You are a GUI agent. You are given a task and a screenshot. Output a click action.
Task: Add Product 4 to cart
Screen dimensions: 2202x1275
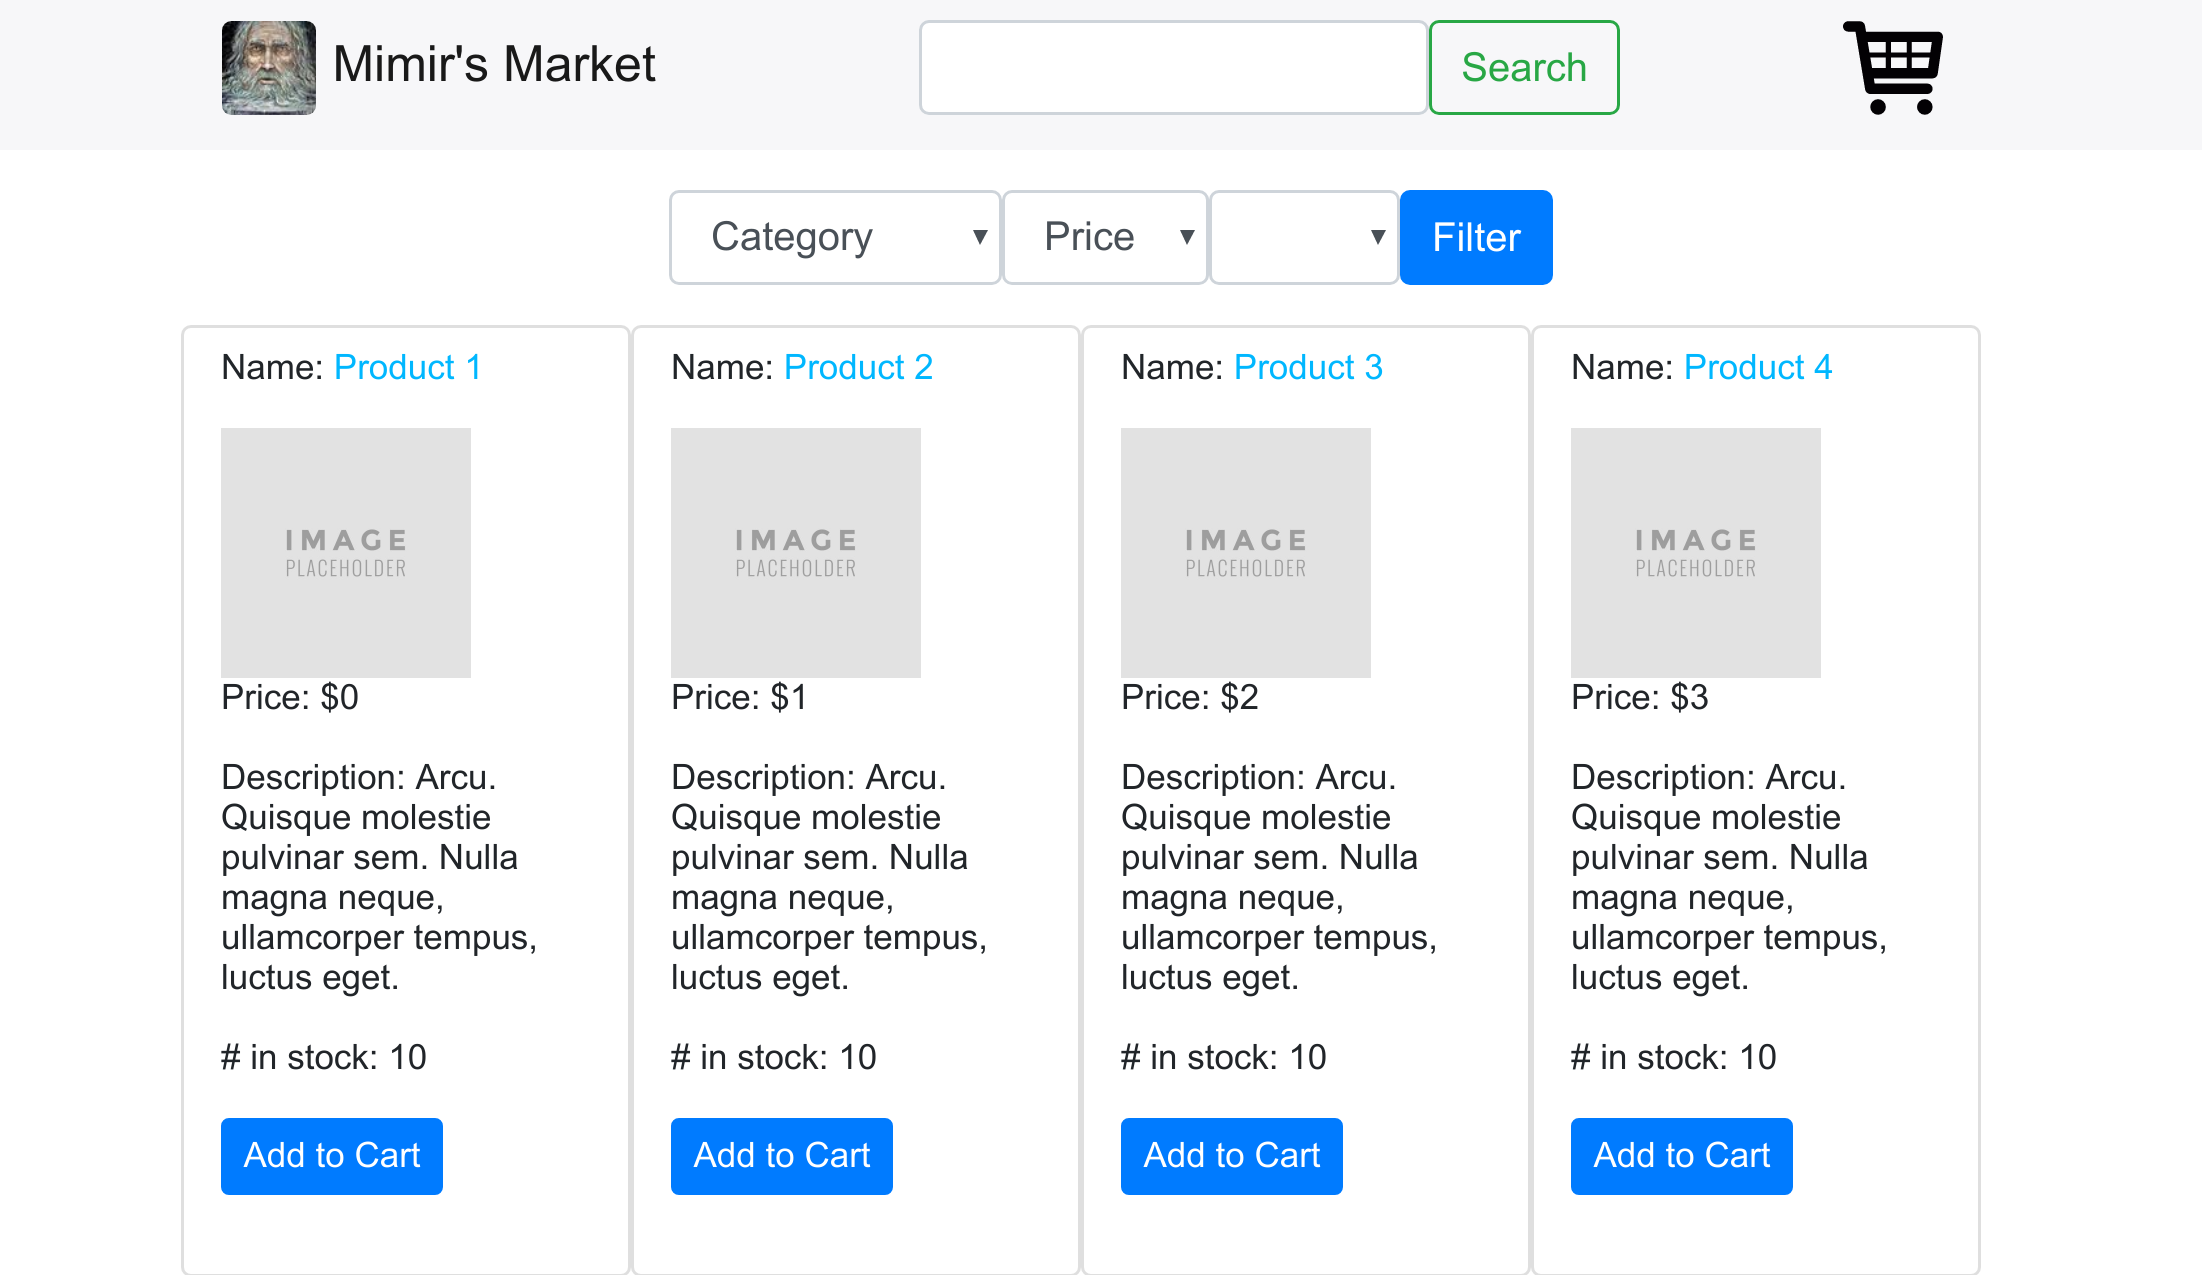[1681, 1155]
